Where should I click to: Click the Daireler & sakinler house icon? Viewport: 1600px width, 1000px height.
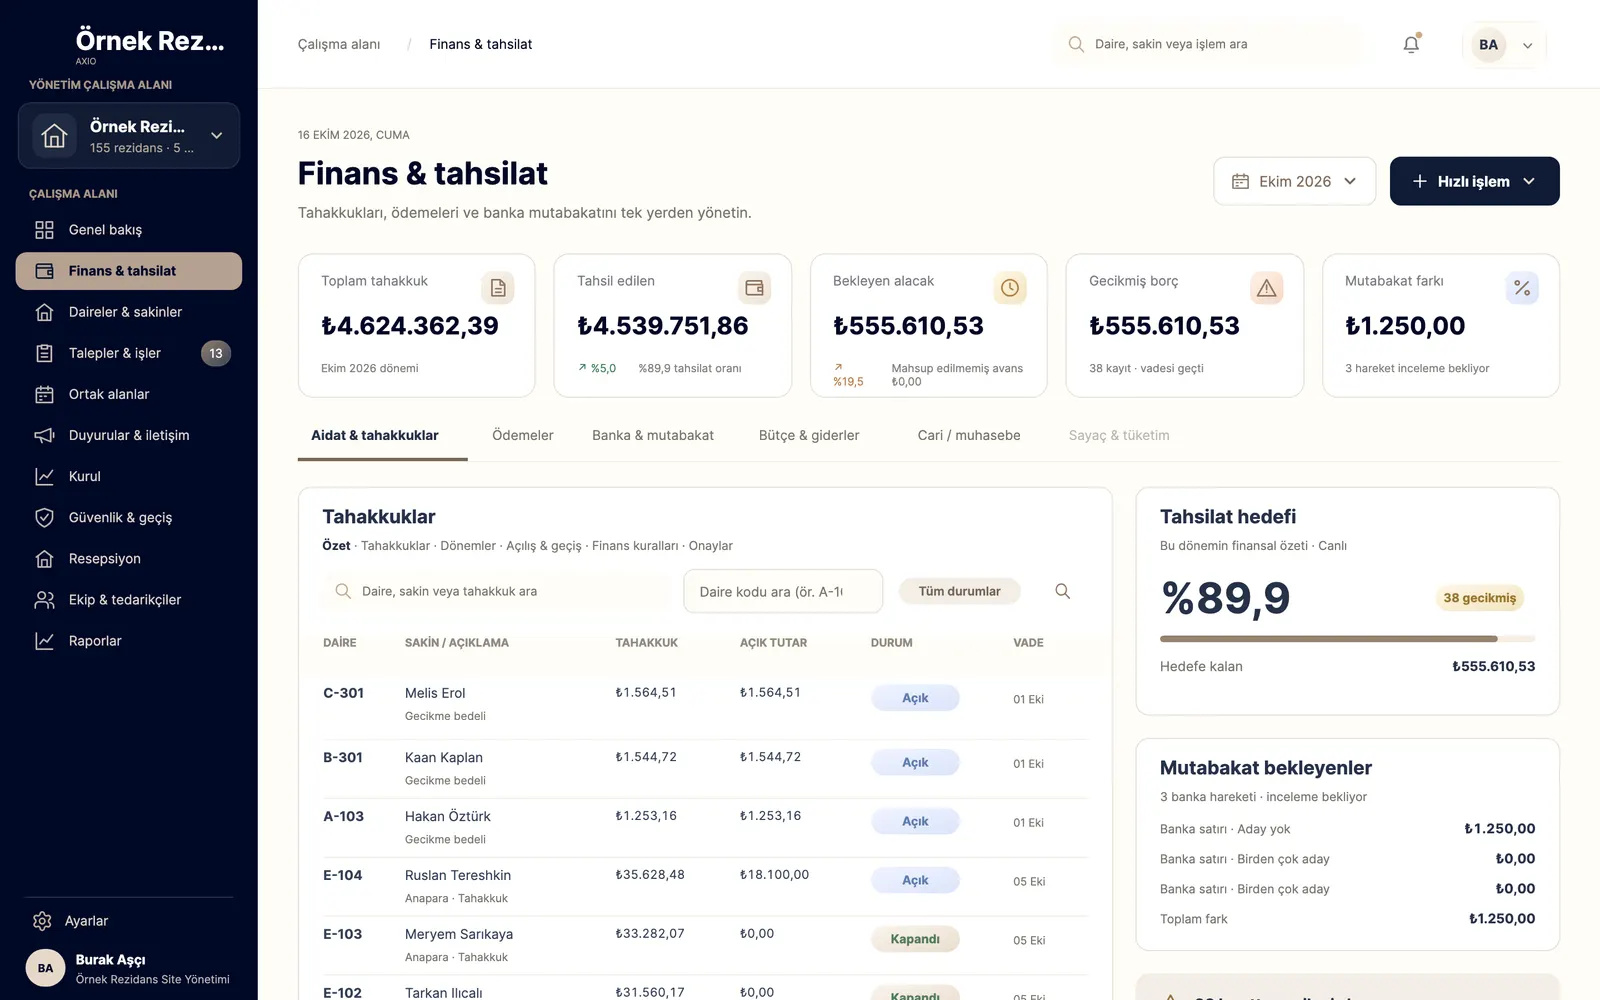(x=44, y=312)
